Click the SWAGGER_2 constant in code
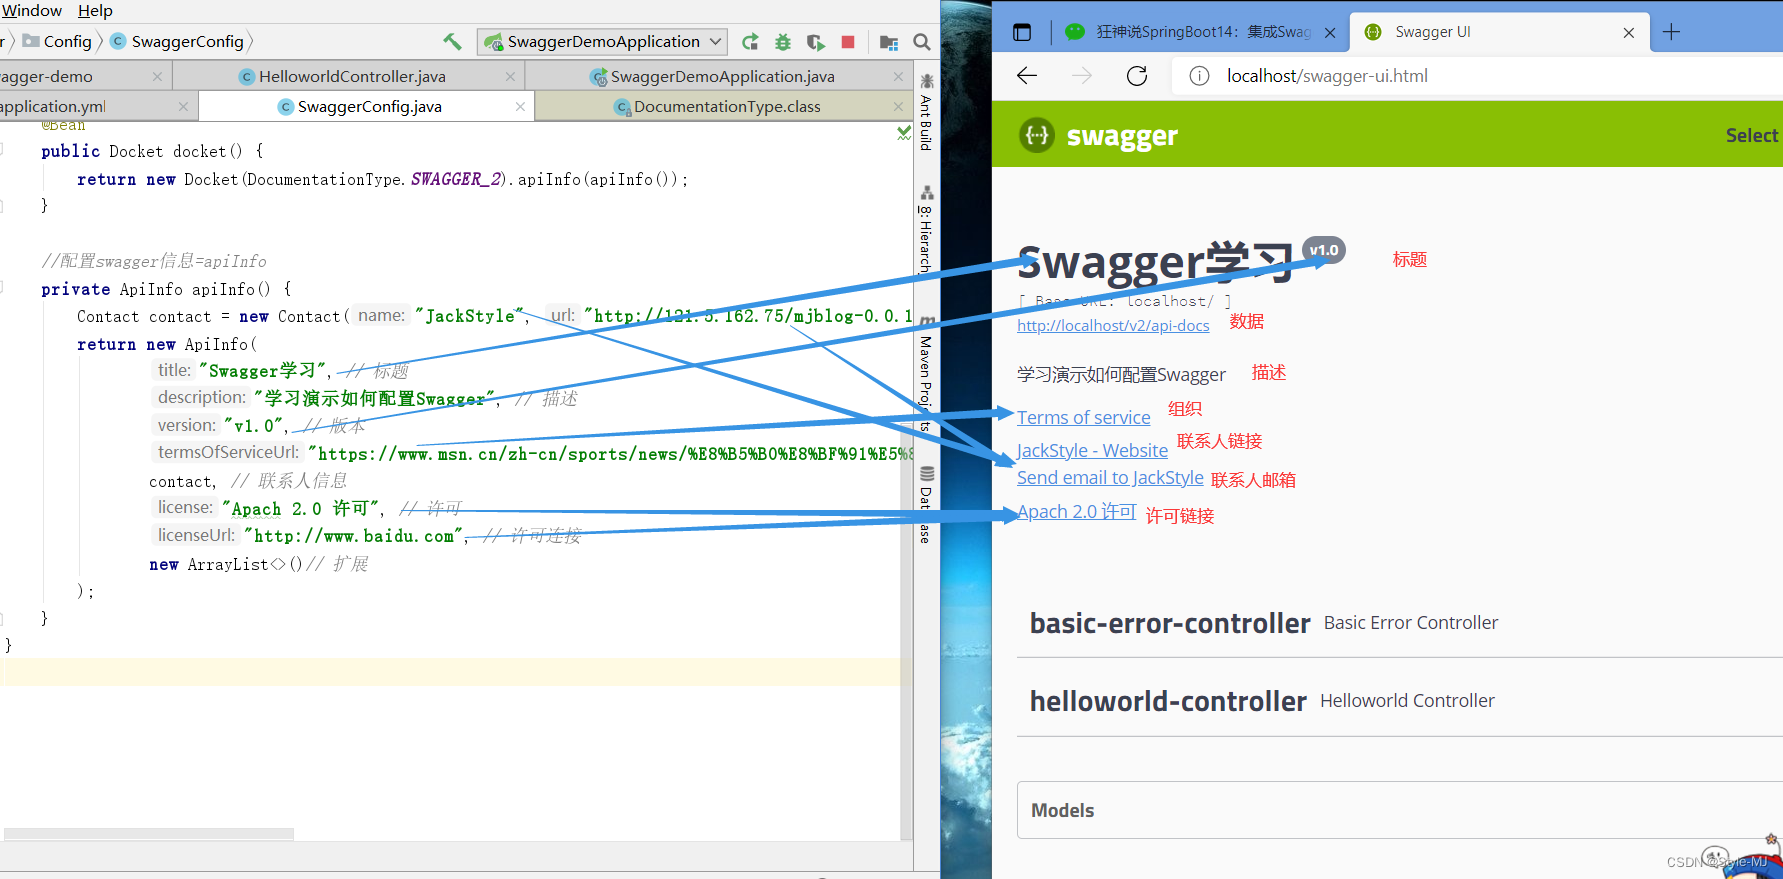This screenshot has width=1783, height=879. tap(456, 179)
